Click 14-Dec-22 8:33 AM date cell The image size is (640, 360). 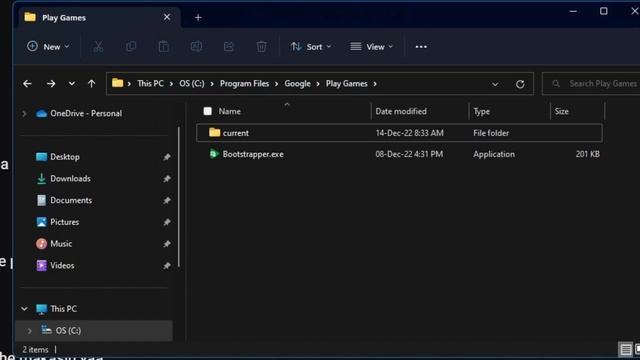[409, 133]
